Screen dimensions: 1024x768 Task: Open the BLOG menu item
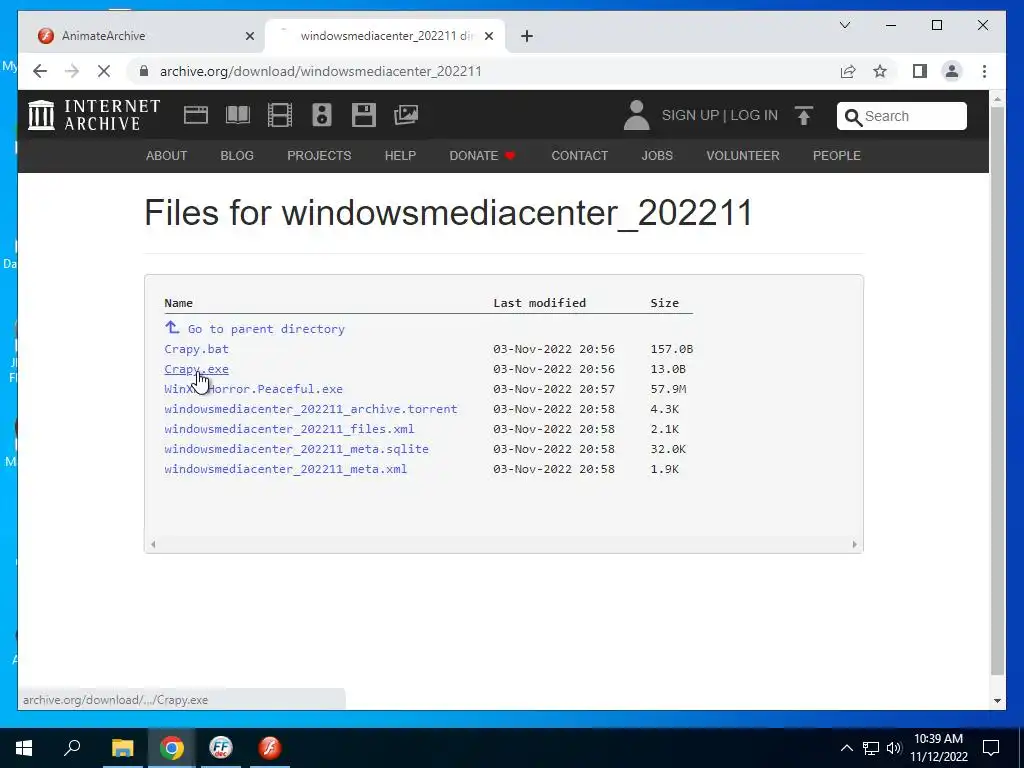coord(236,155)
